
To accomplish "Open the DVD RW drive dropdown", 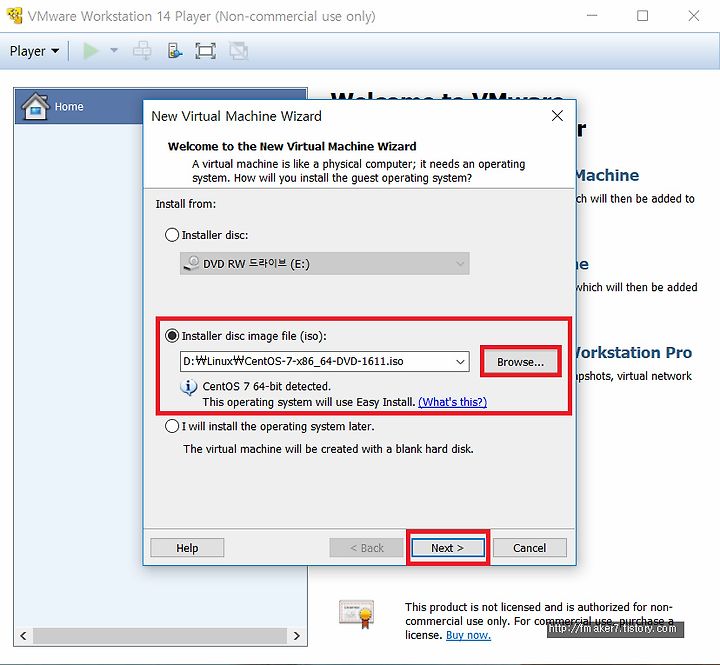I will (325, 264).
